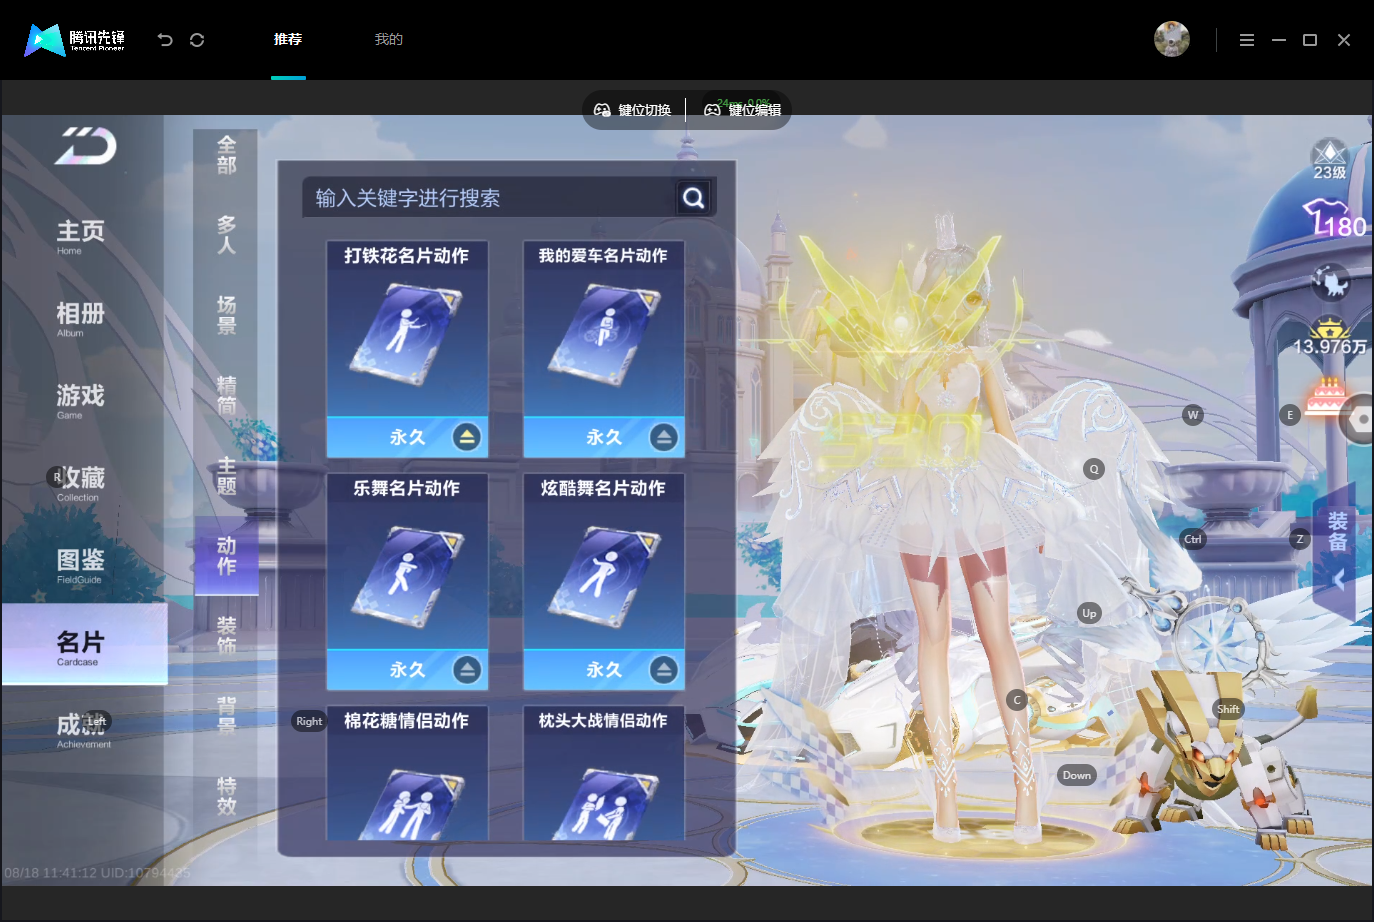Click the Up key overlay
The width and height of the screenshot is (1374, 922).
(x=1089, y=613)
